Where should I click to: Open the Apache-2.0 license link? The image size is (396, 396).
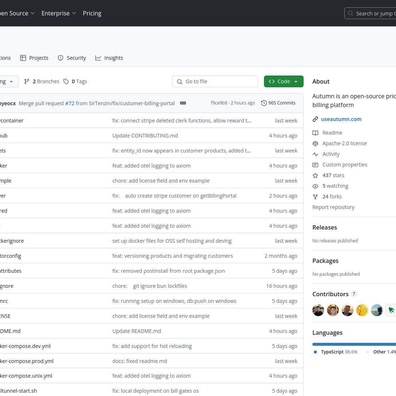click(x=344, y=143)
